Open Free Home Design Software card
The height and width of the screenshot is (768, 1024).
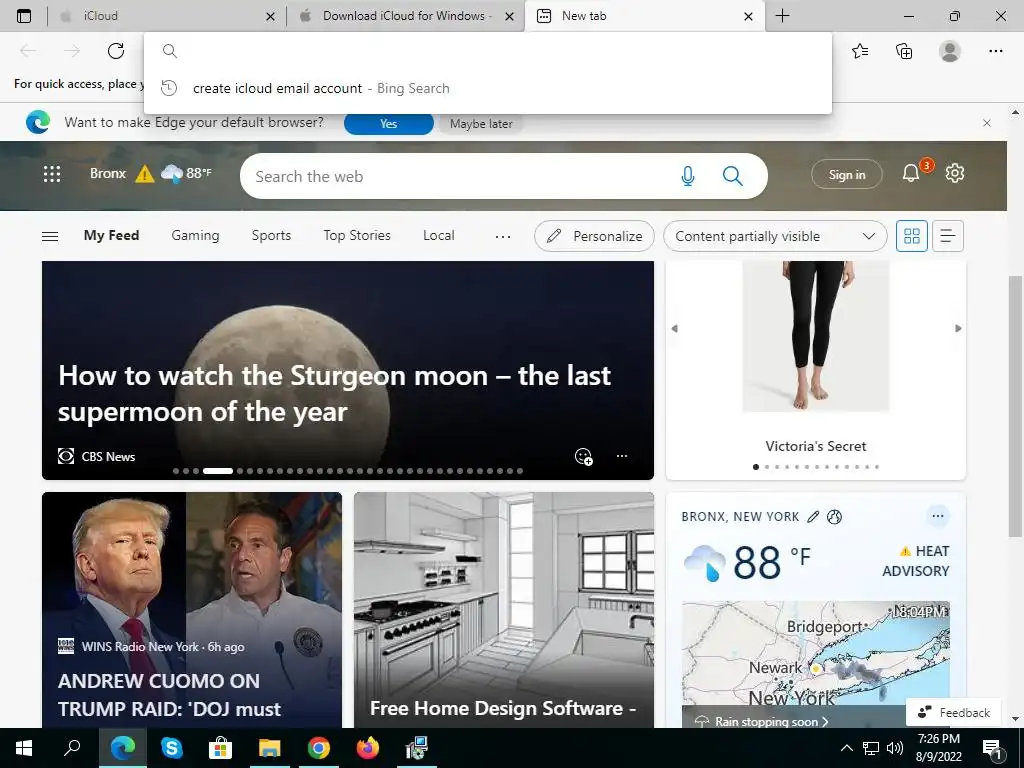[x=504, y=610]
